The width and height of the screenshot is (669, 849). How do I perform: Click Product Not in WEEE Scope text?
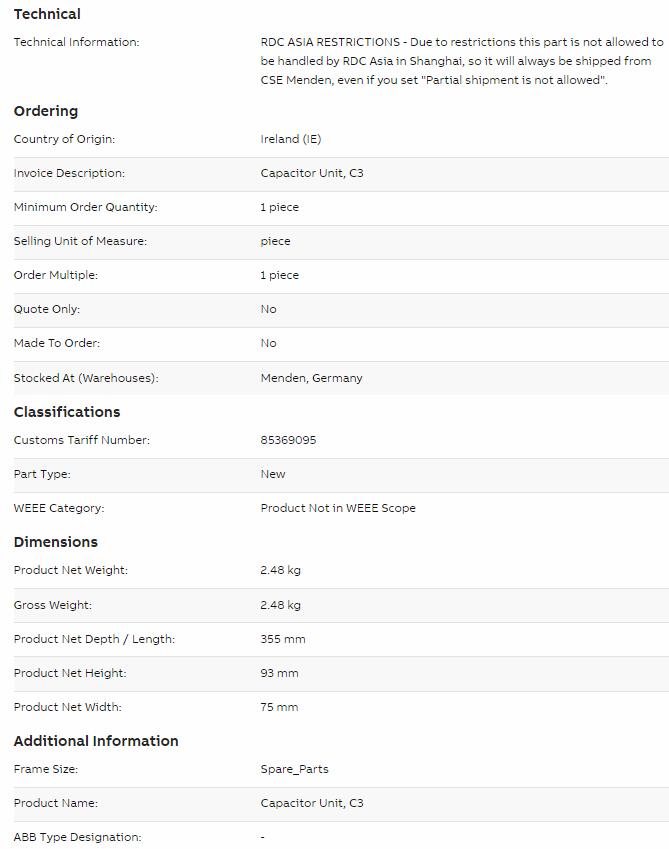[x=338, y=508]
